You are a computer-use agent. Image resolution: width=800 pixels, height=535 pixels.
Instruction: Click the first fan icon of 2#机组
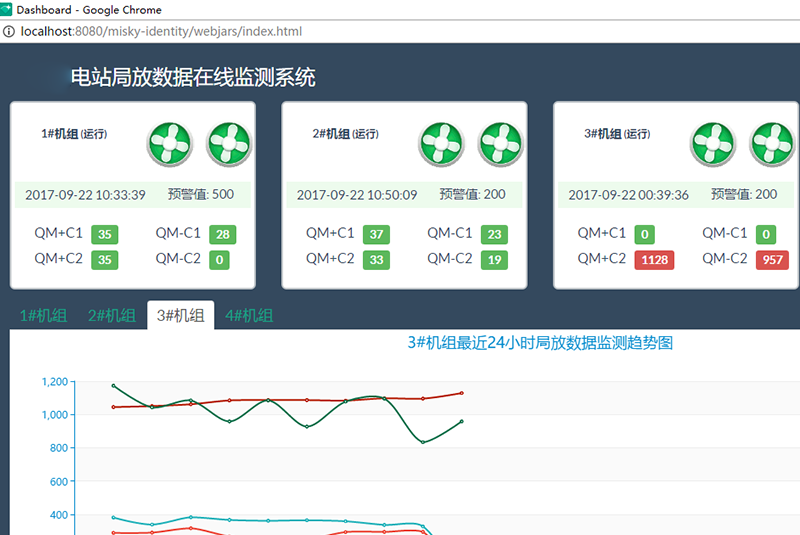click(442, 144)
